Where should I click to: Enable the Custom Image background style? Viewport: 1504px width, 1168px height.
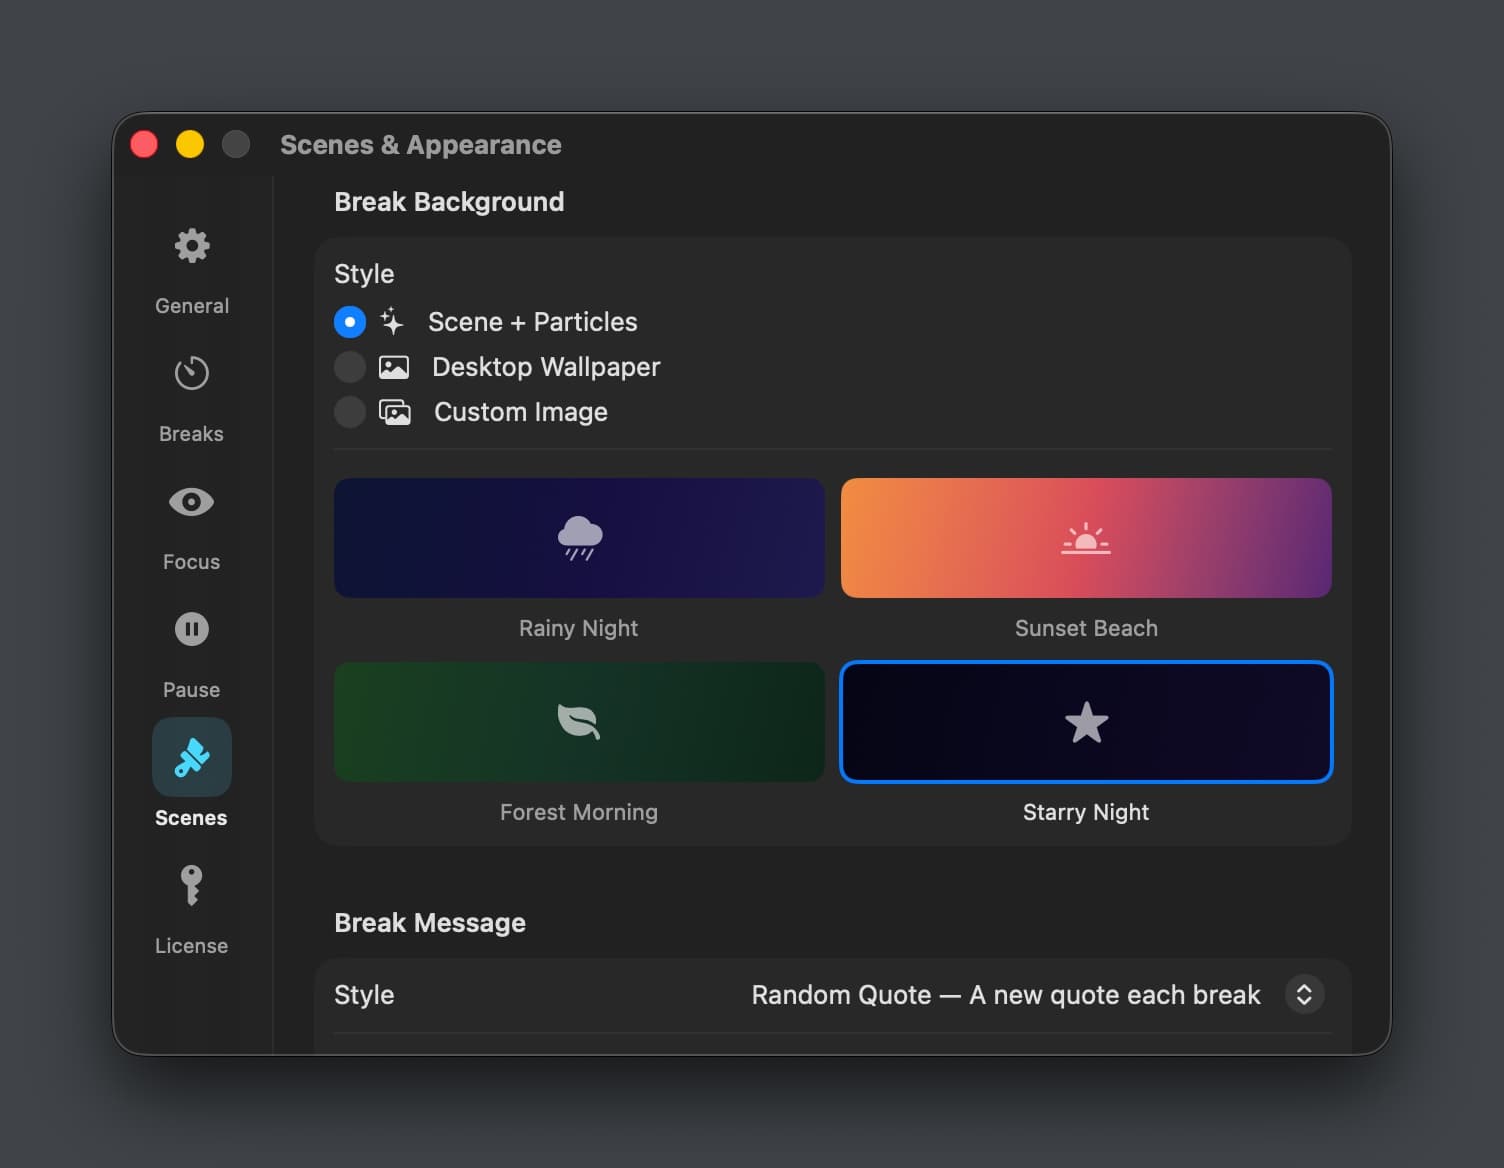[x=349, y=411]
